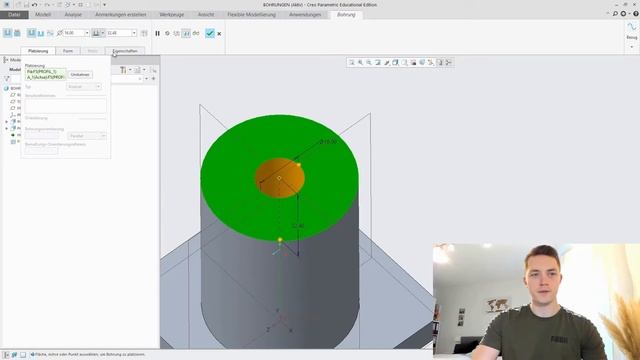The width and height of the screenshot is (640, 360).
Task: Click the lightweight hole icon after depth
Action: tap(144, 33)
